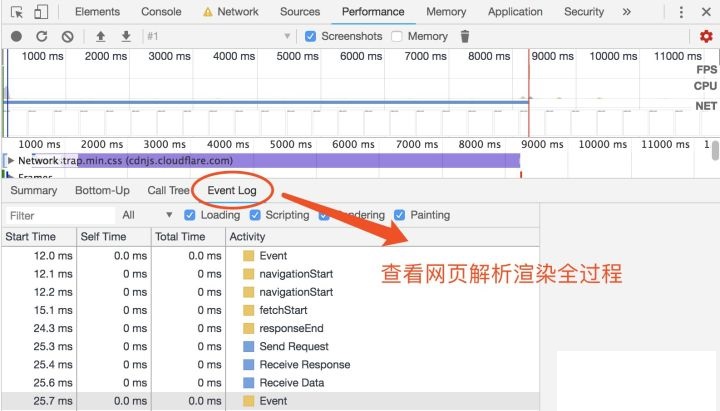The width and height of the screenshot is (720, 411).
Task: Select the Event row at 12.0 ms
Action: (x=270, y=256)
